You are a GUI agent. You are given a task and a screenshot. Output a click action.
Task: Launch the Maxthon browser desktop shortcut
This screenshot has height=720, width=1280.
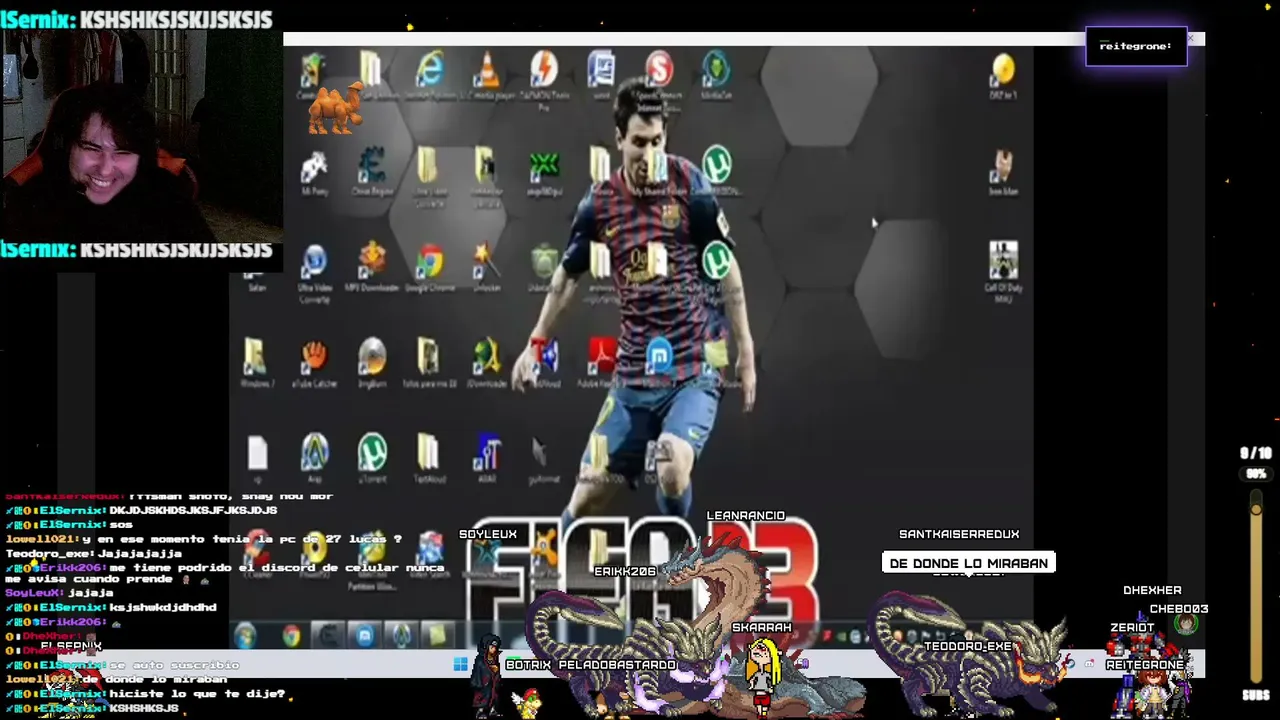coord(659,356)
